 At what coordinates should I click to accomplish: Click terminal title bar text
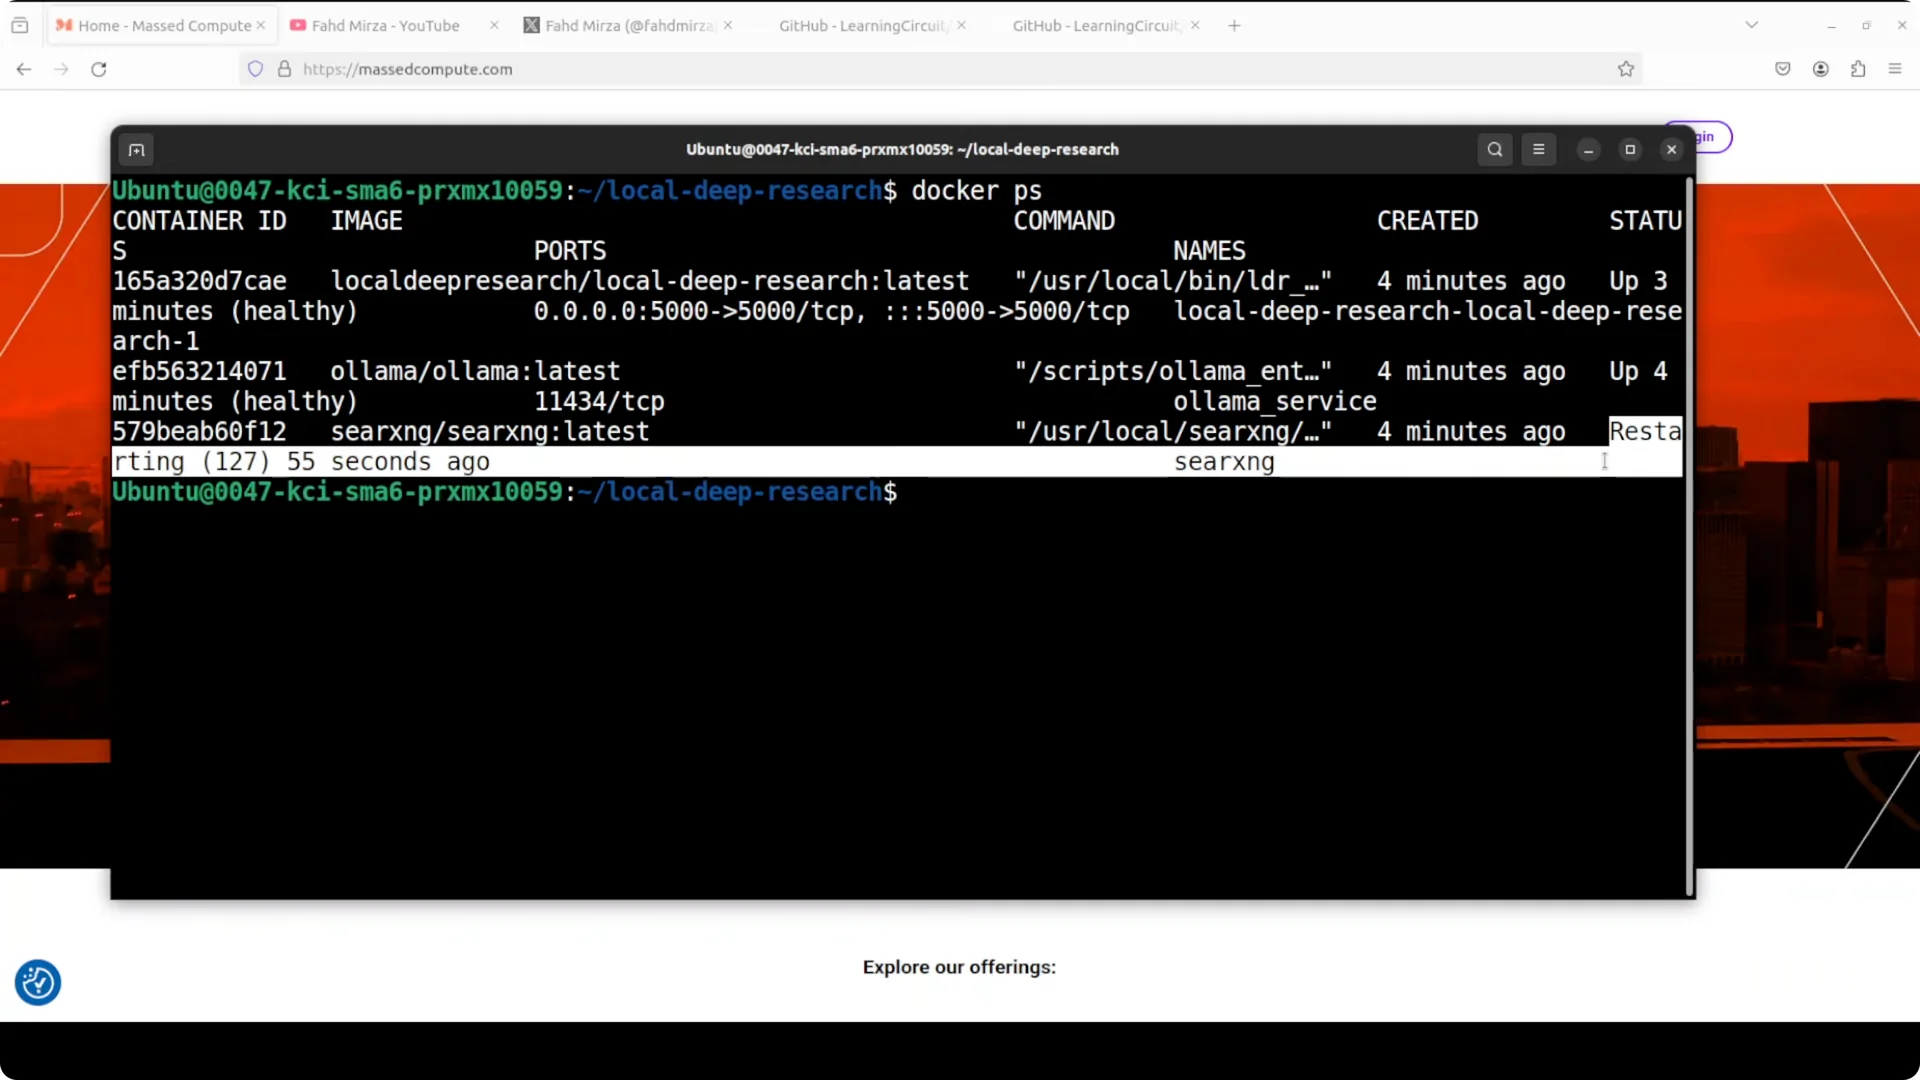pos(902,150)
